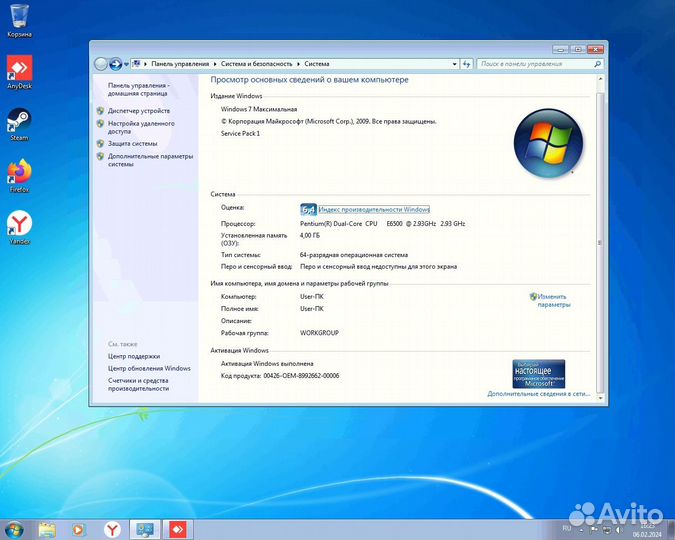Click the Windows logo image
The image size is (675, 540).
tap(548, 143)
